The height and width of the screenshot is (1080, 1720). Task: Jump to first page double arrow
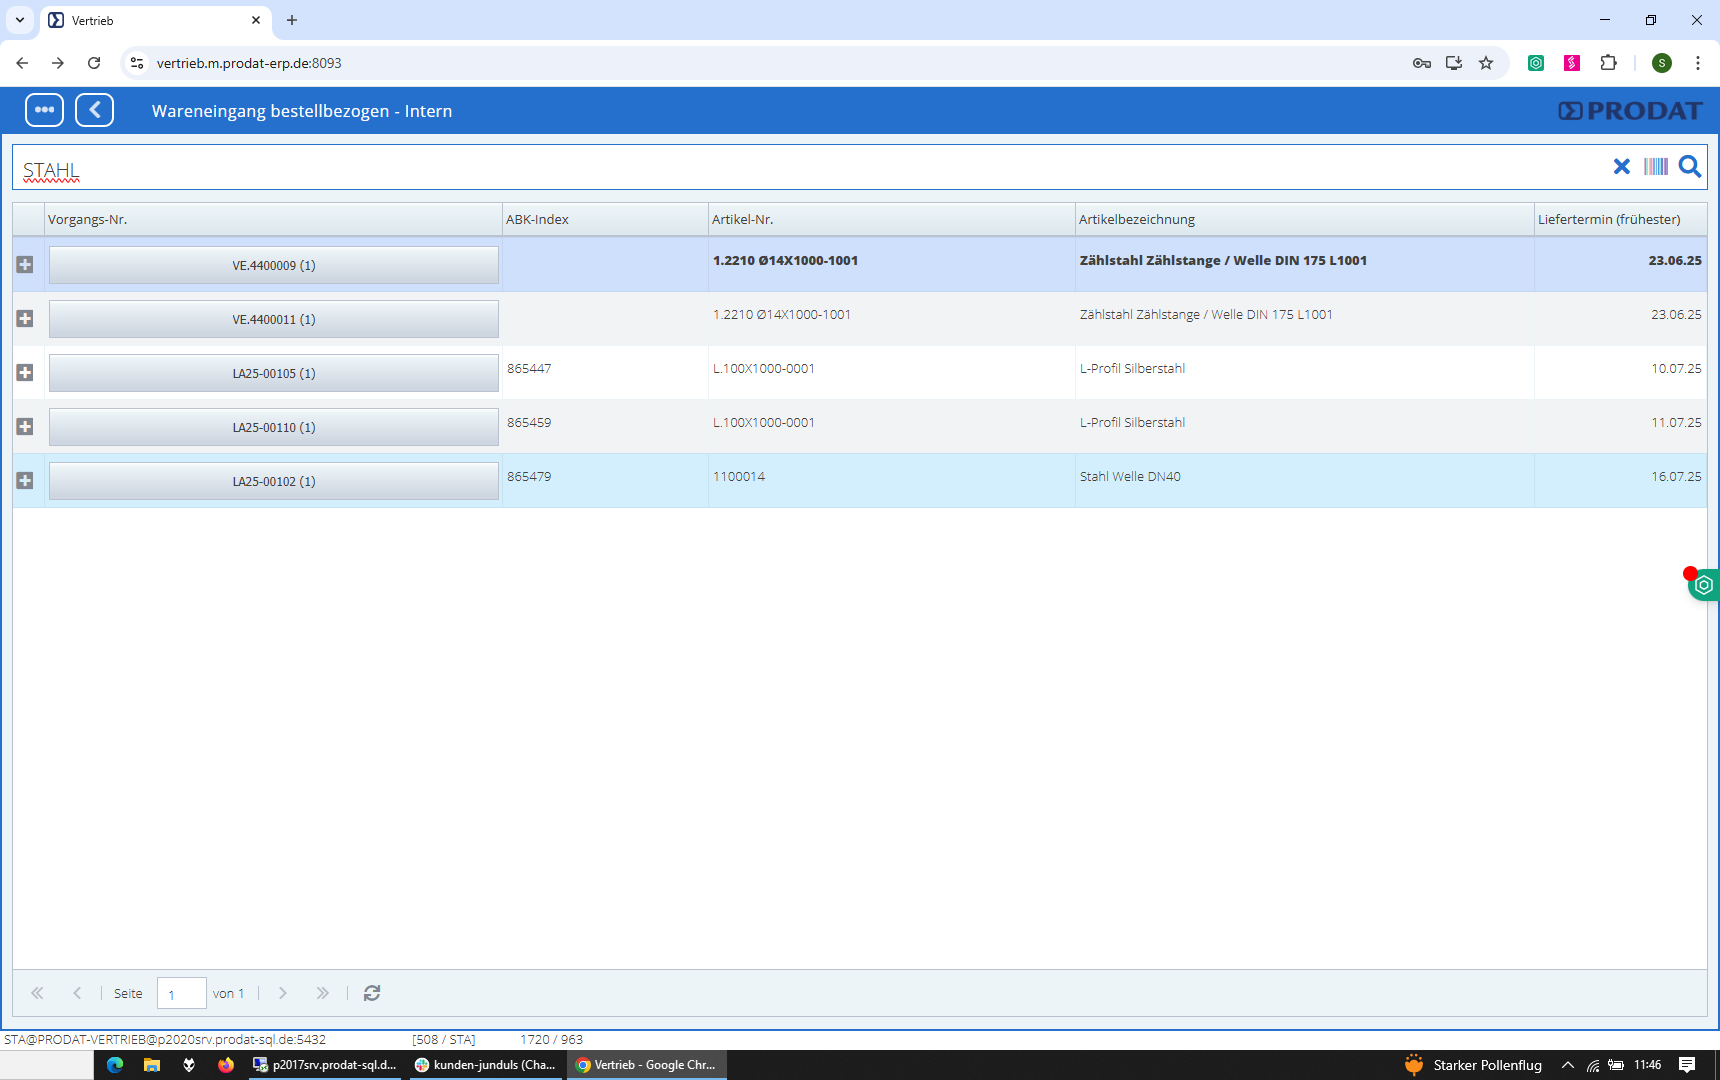click(x=37, y=993)
